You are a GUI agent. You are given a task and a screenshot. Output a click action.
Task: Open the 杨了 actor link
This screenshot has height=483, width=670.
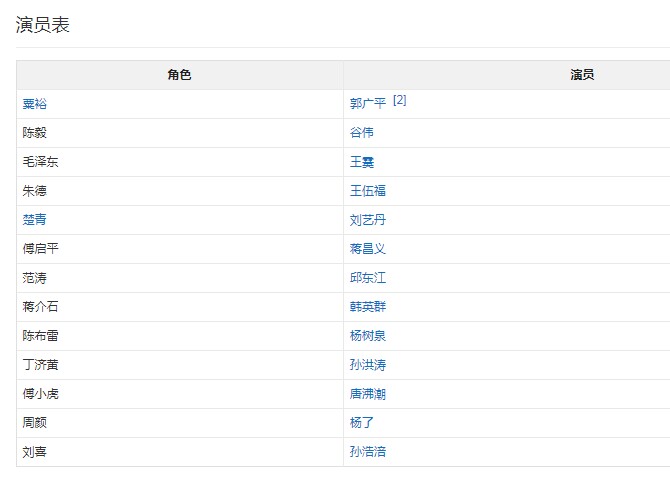361,422
